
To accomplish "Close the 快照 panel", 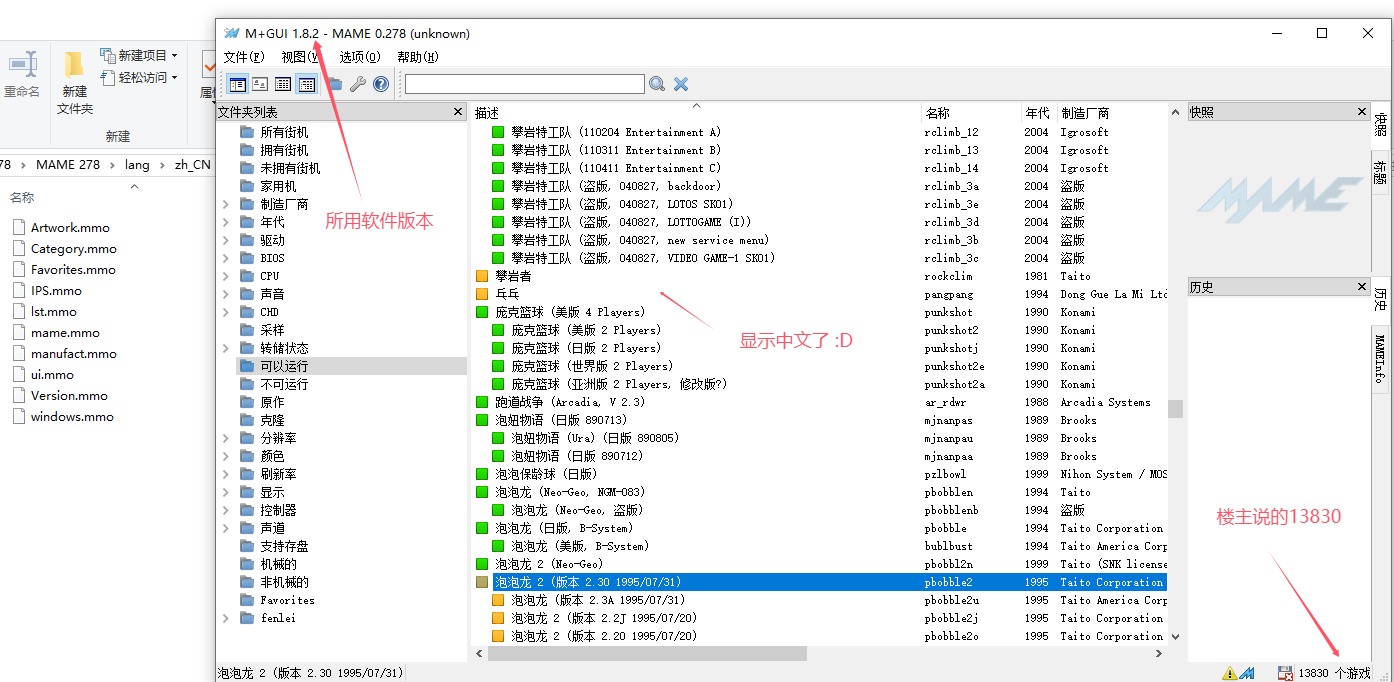I will coord(1361,113).
